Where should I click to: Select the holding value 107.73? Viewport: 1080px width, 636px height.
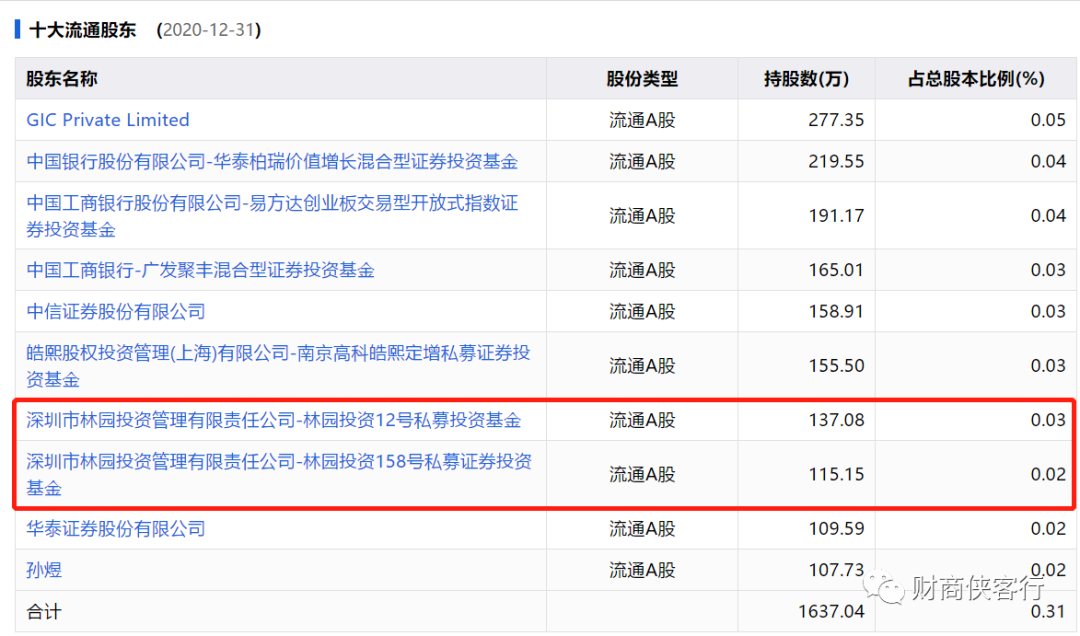tap(836, 571)
